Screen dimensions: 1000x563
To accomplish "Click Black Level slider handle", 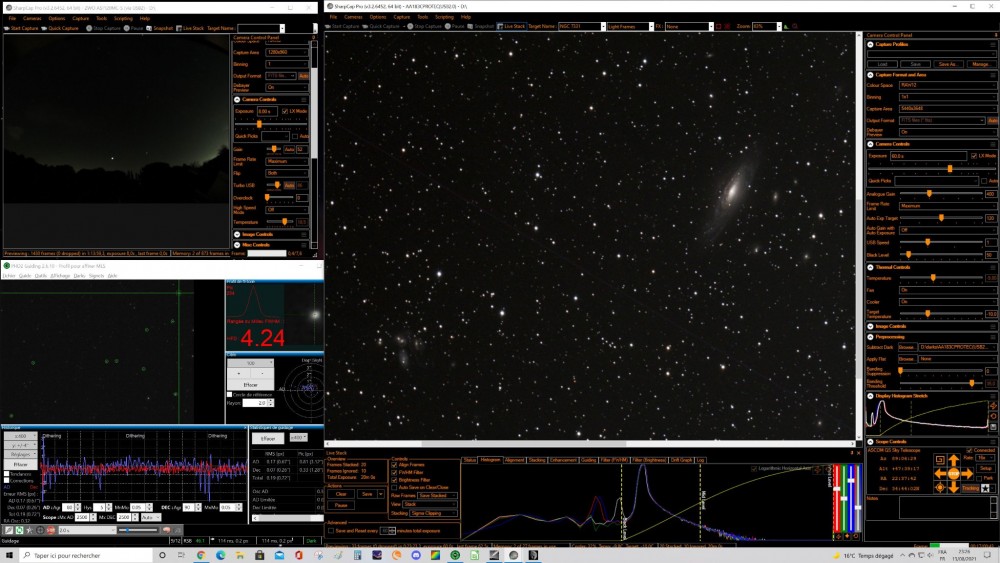I will pyautogui.click(x=909, y=254).
